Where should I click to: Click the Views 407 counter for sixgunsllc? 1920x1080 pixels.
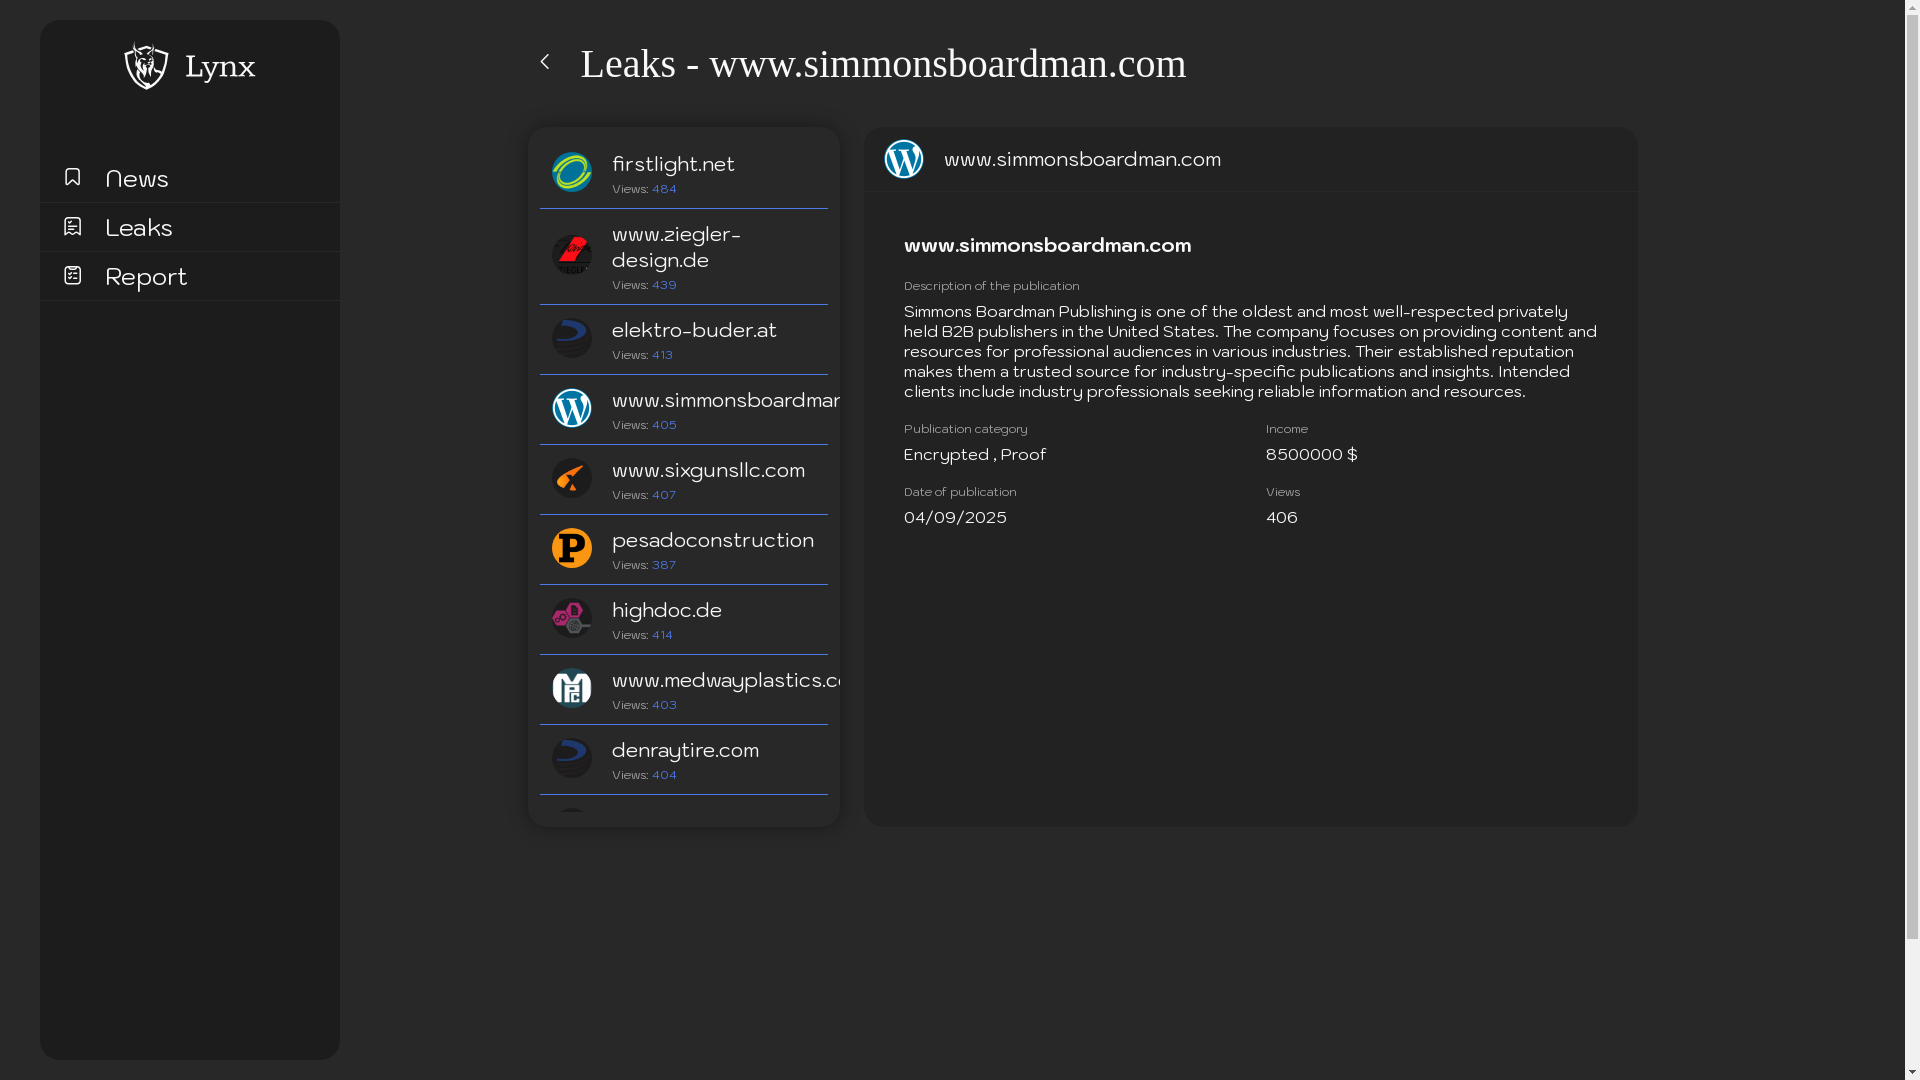(663, 495)
